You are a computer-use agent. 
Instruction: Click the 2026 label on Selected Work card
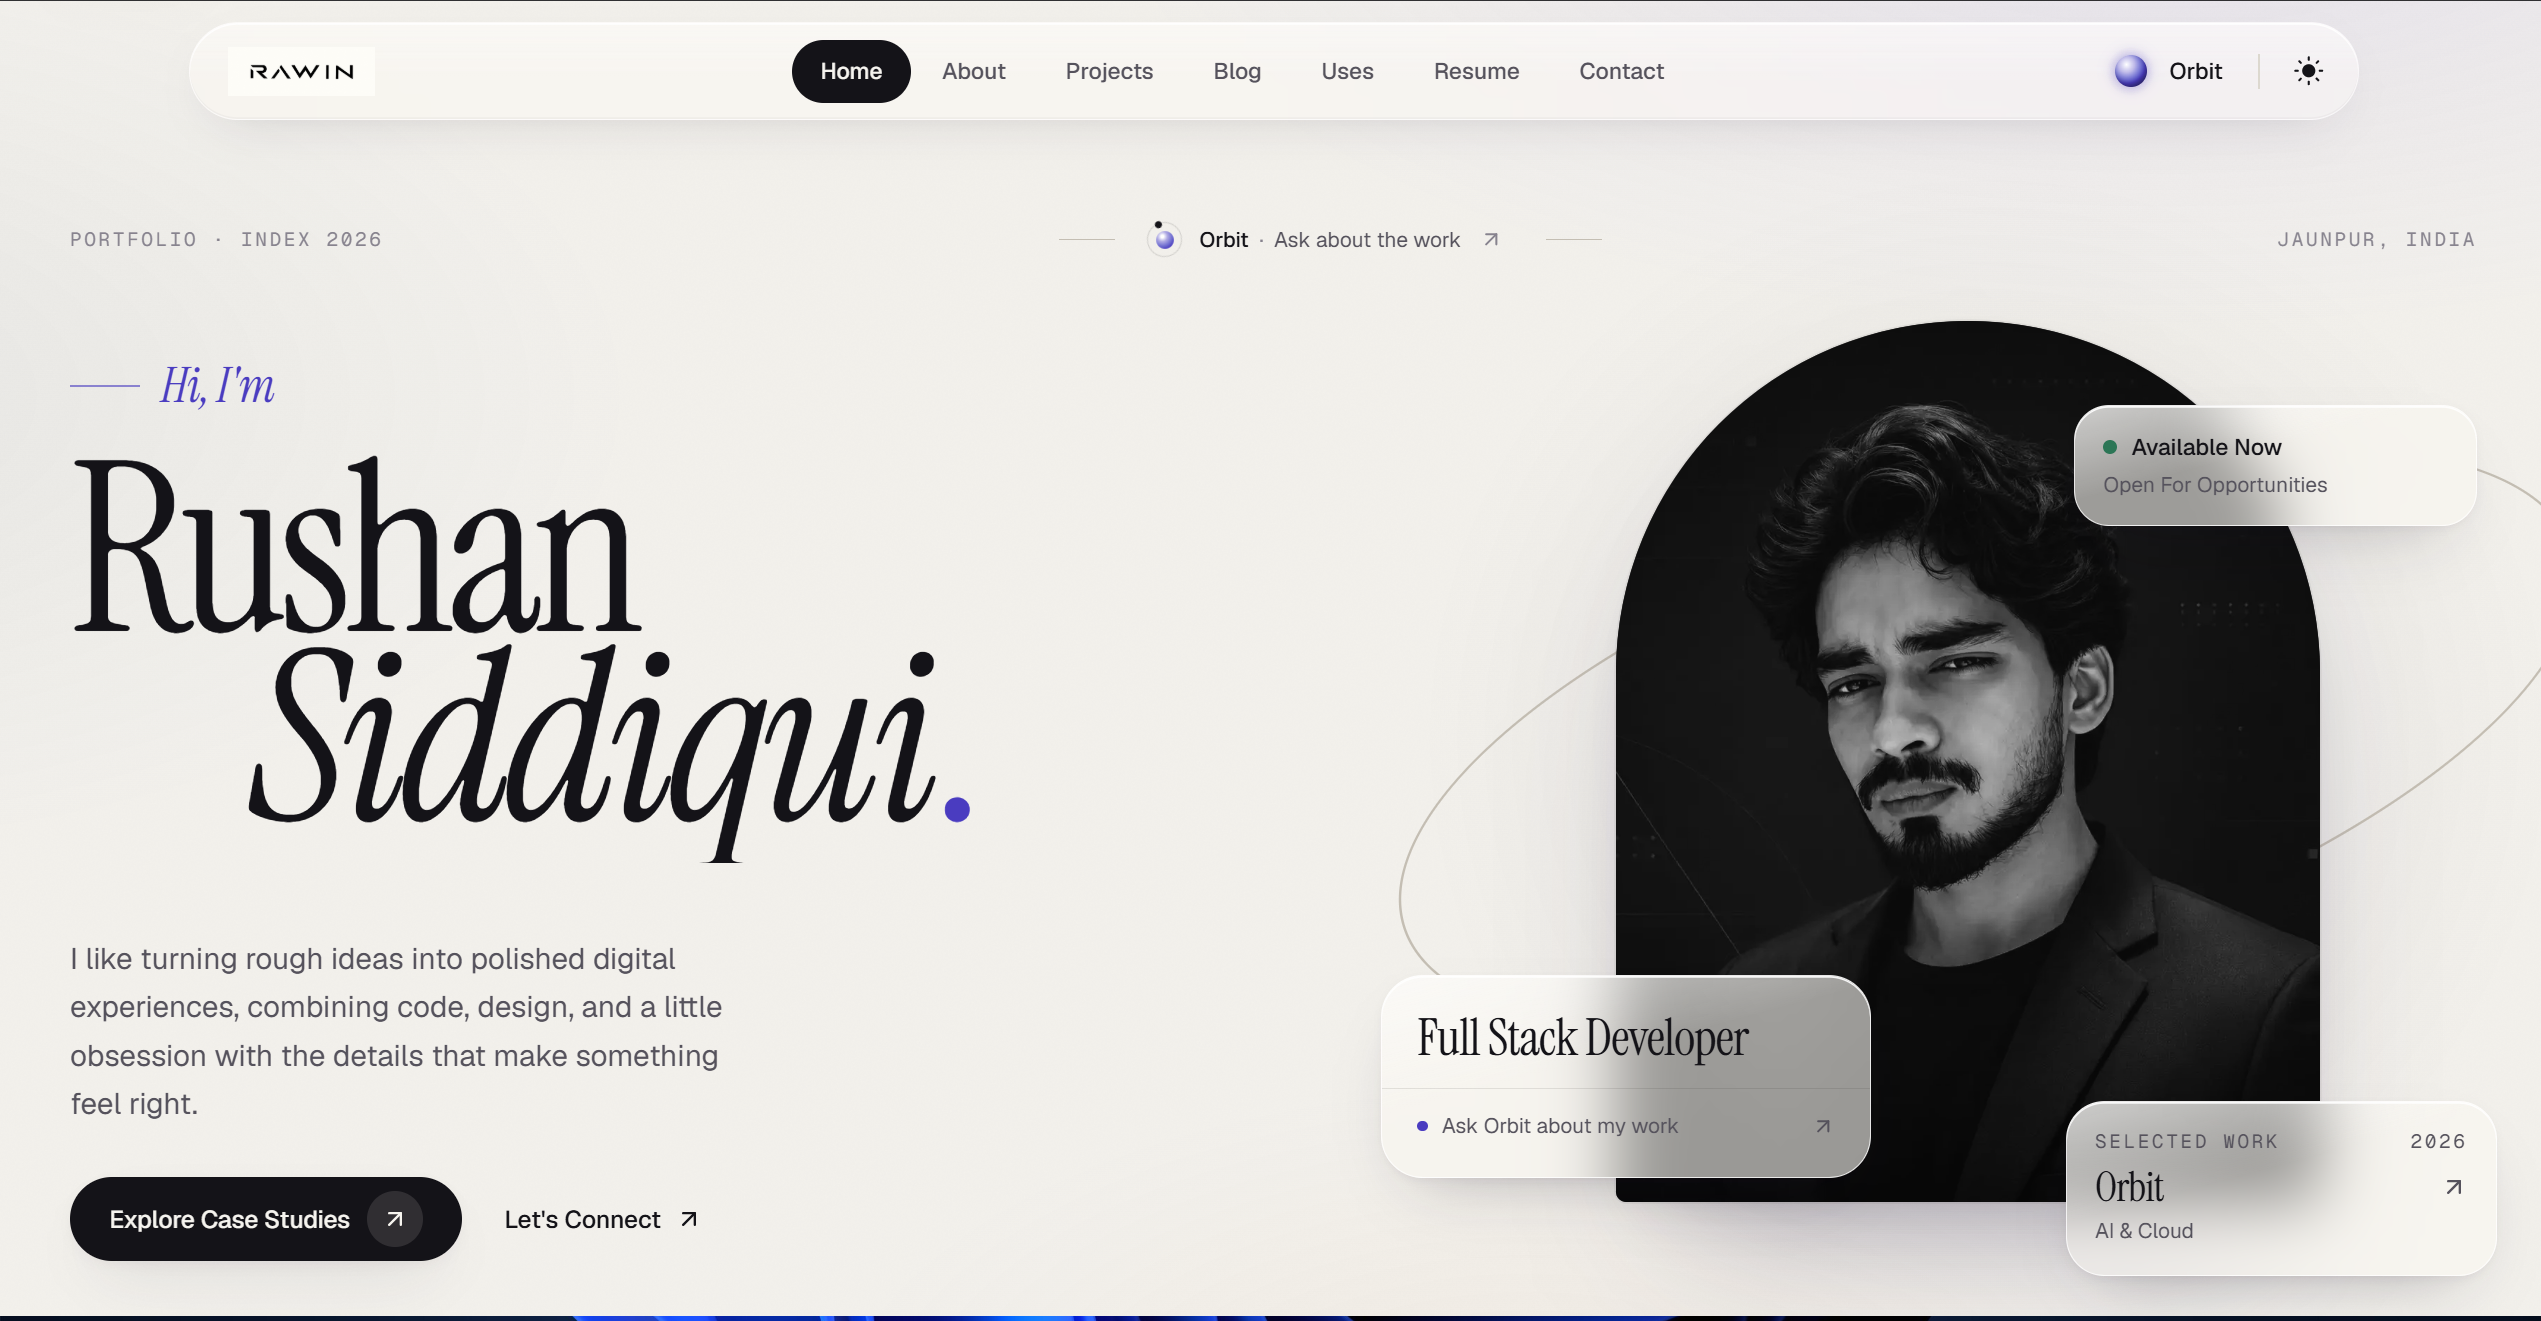2437,1141
